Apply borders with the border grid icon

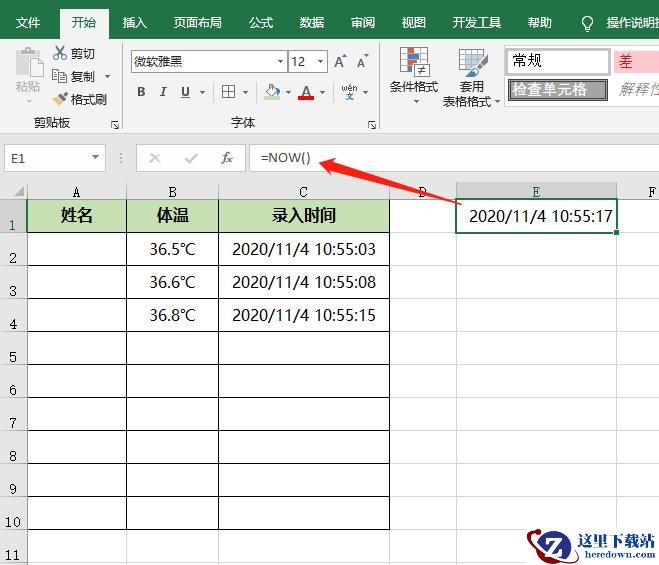coord(229,92)
